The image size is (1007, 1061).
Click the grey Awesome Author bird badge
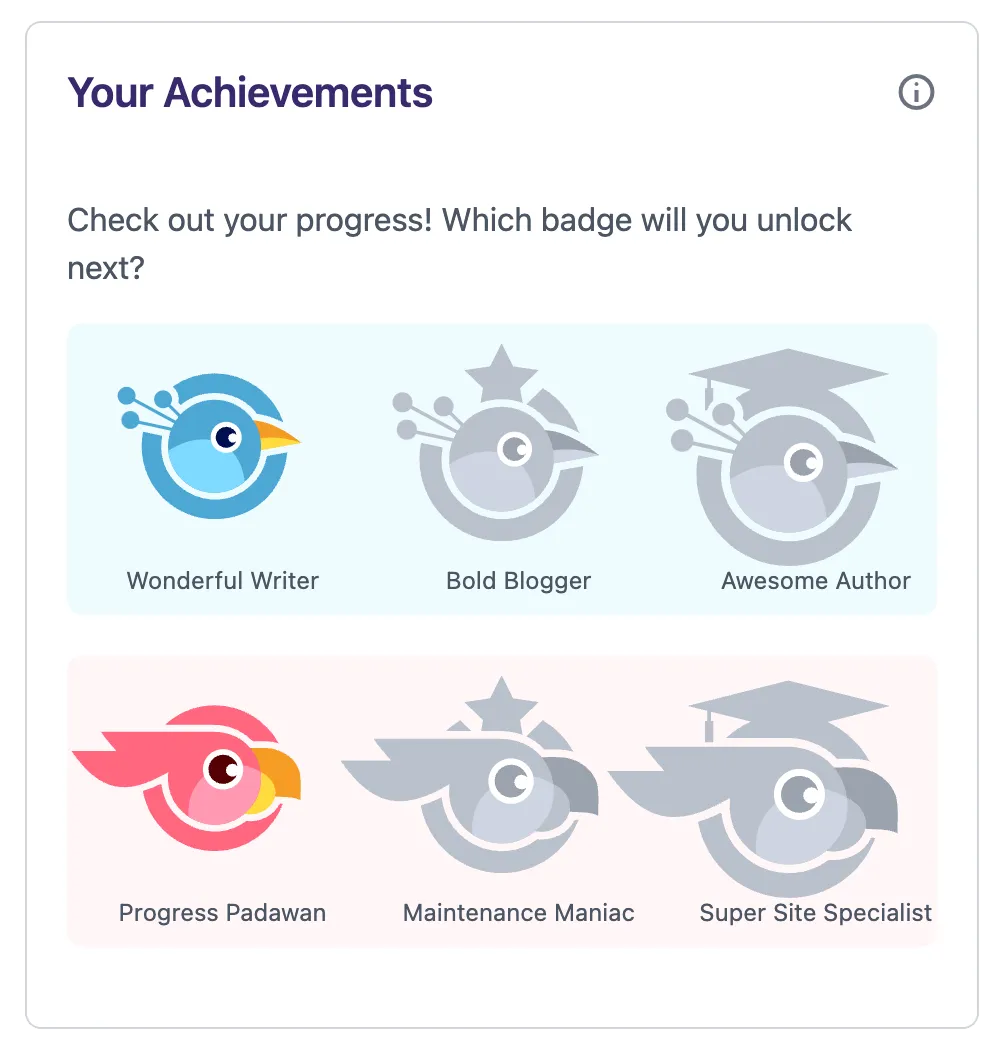782,457
